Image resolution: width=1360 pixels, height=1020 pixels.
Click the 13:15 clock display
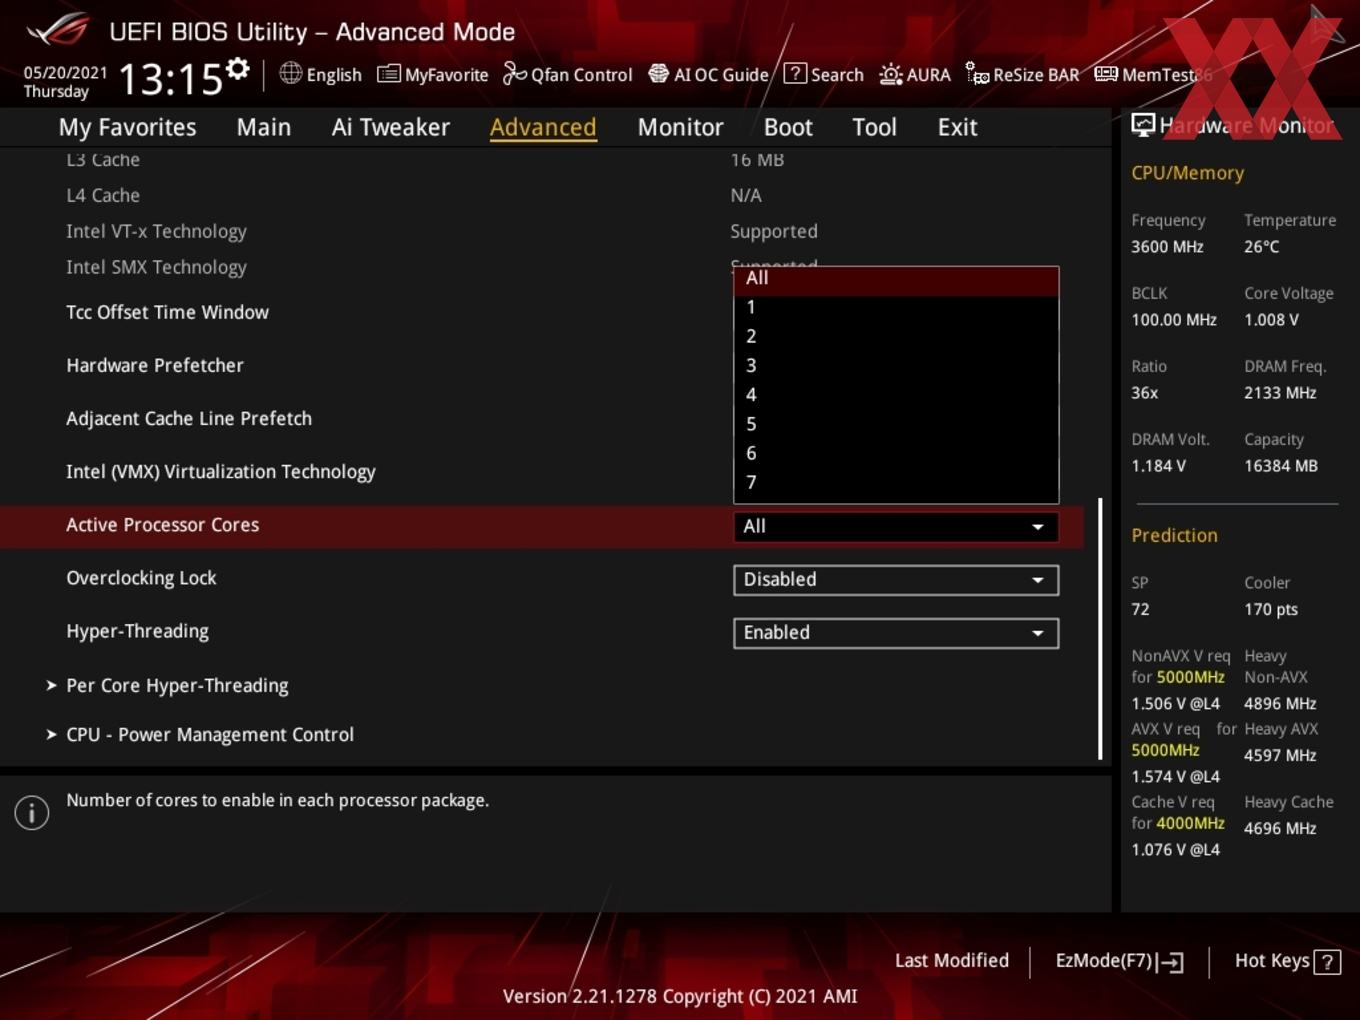pyautogui.click(x=171, y=78)
